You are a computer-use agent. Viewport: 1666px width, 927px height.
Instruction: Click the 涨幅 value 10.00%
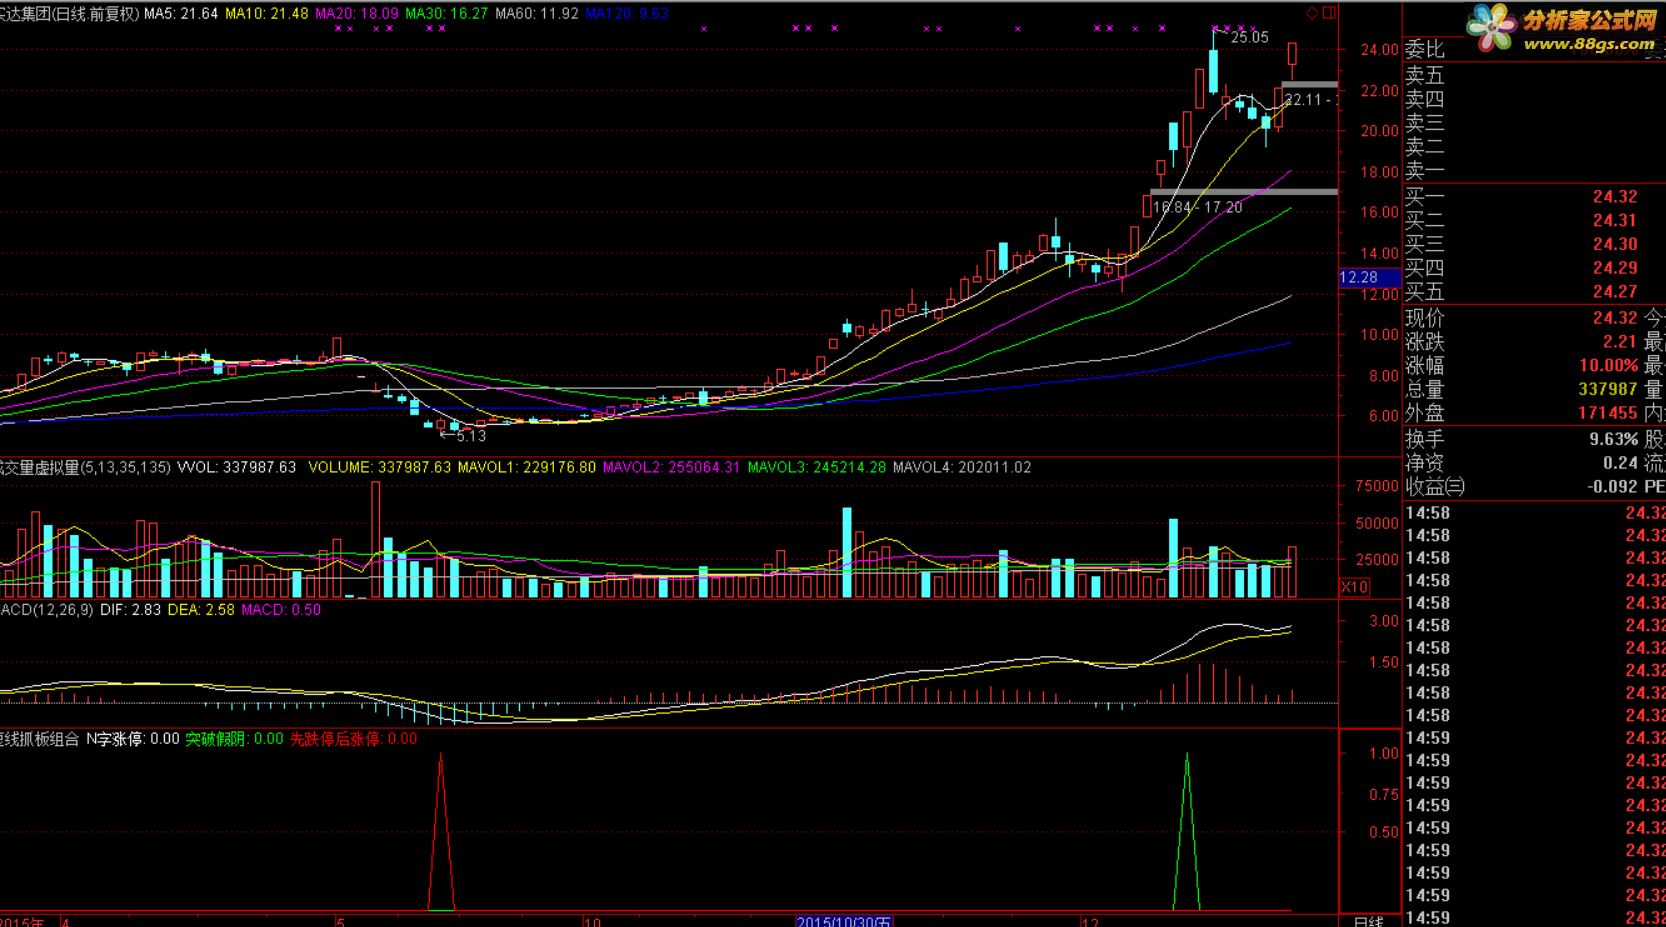click(1609, 366)
